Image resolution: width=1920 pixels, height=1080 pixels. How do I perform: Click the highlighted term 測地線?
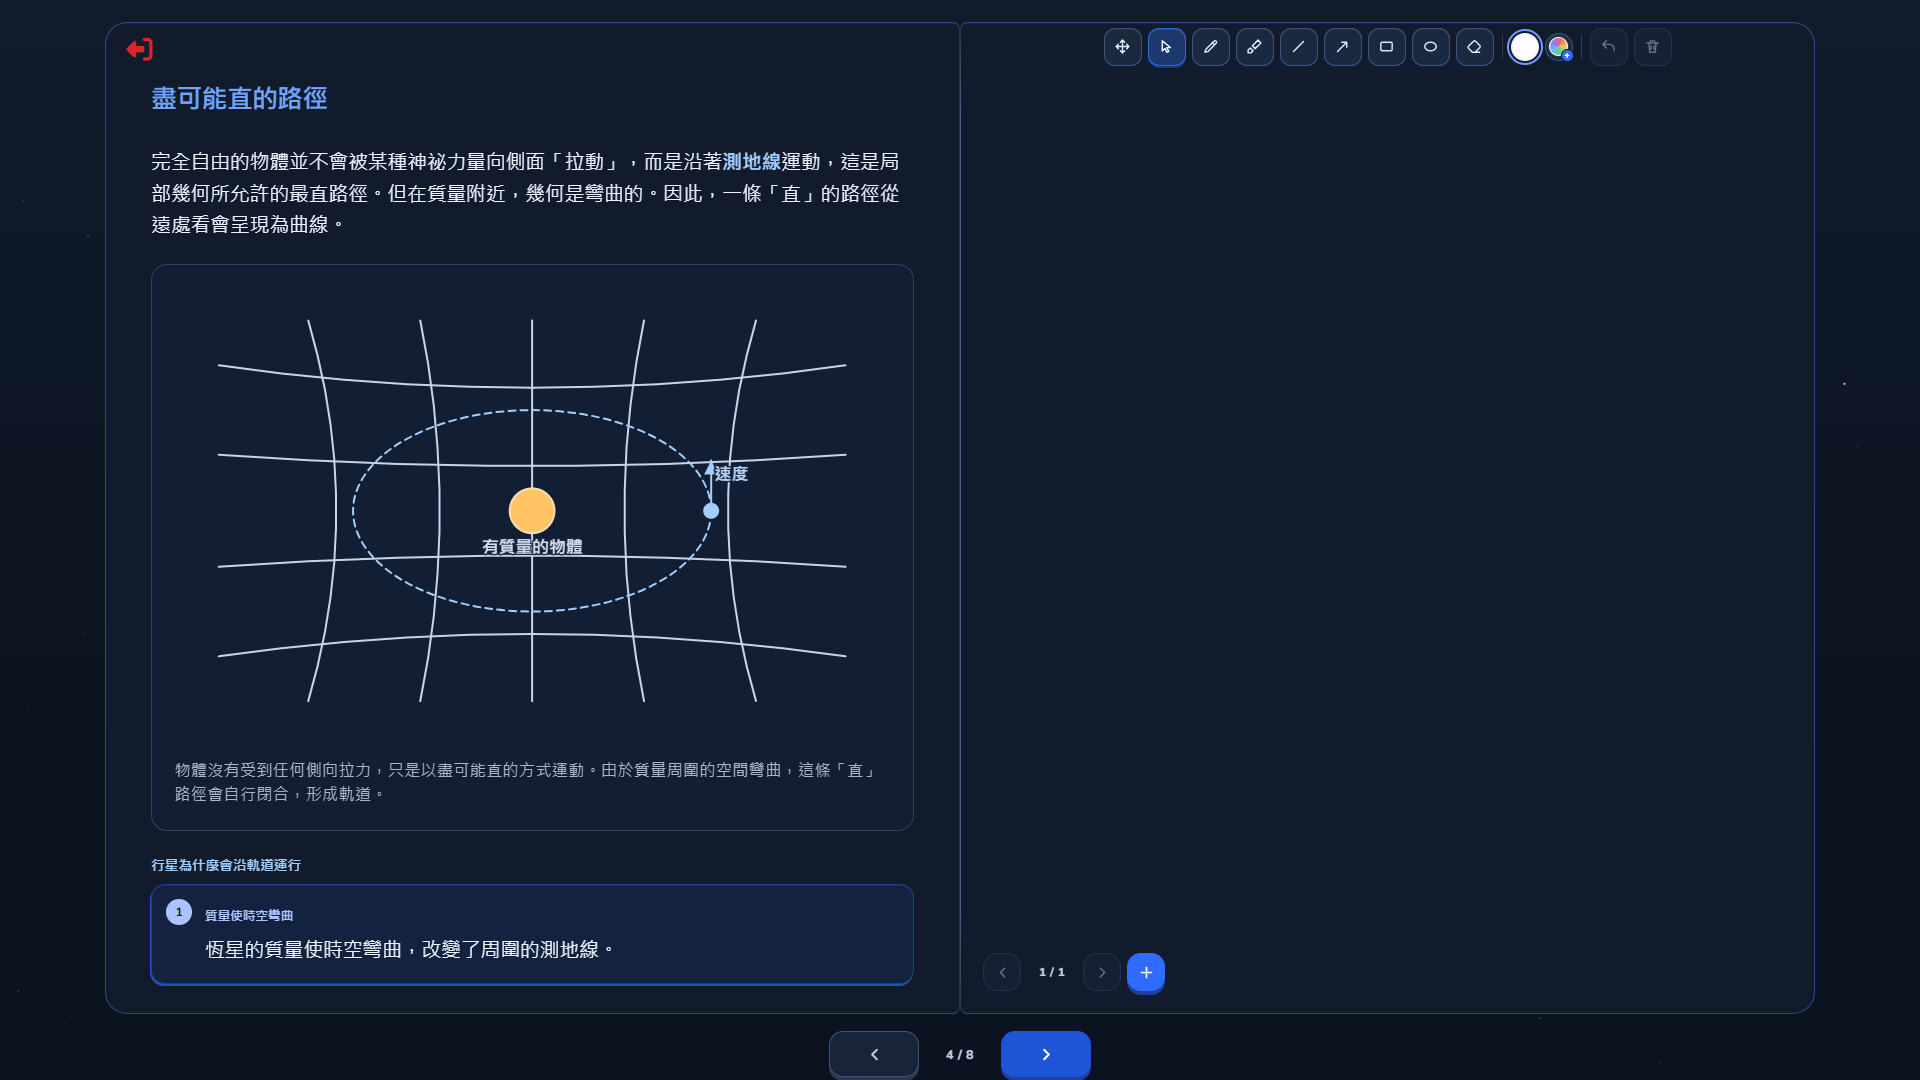coord(752,162)
